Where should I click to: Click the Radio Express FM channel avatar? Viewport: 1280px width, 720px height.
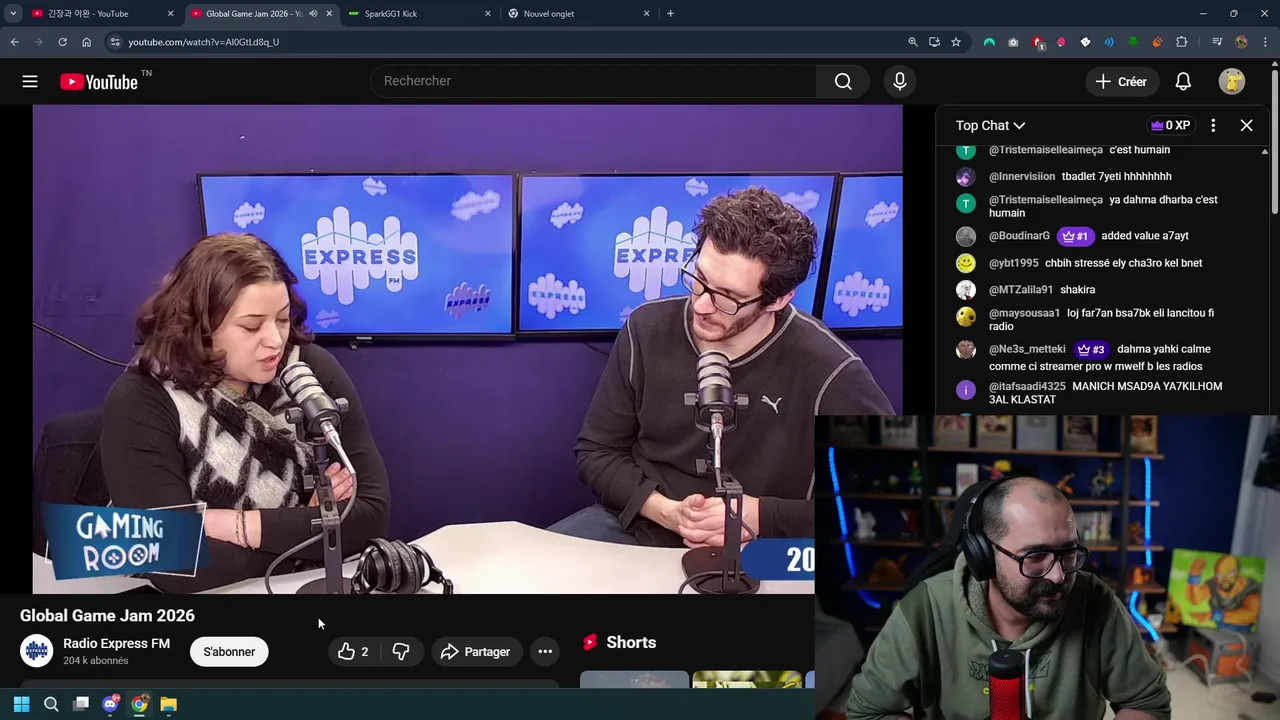tap(37, 651)
